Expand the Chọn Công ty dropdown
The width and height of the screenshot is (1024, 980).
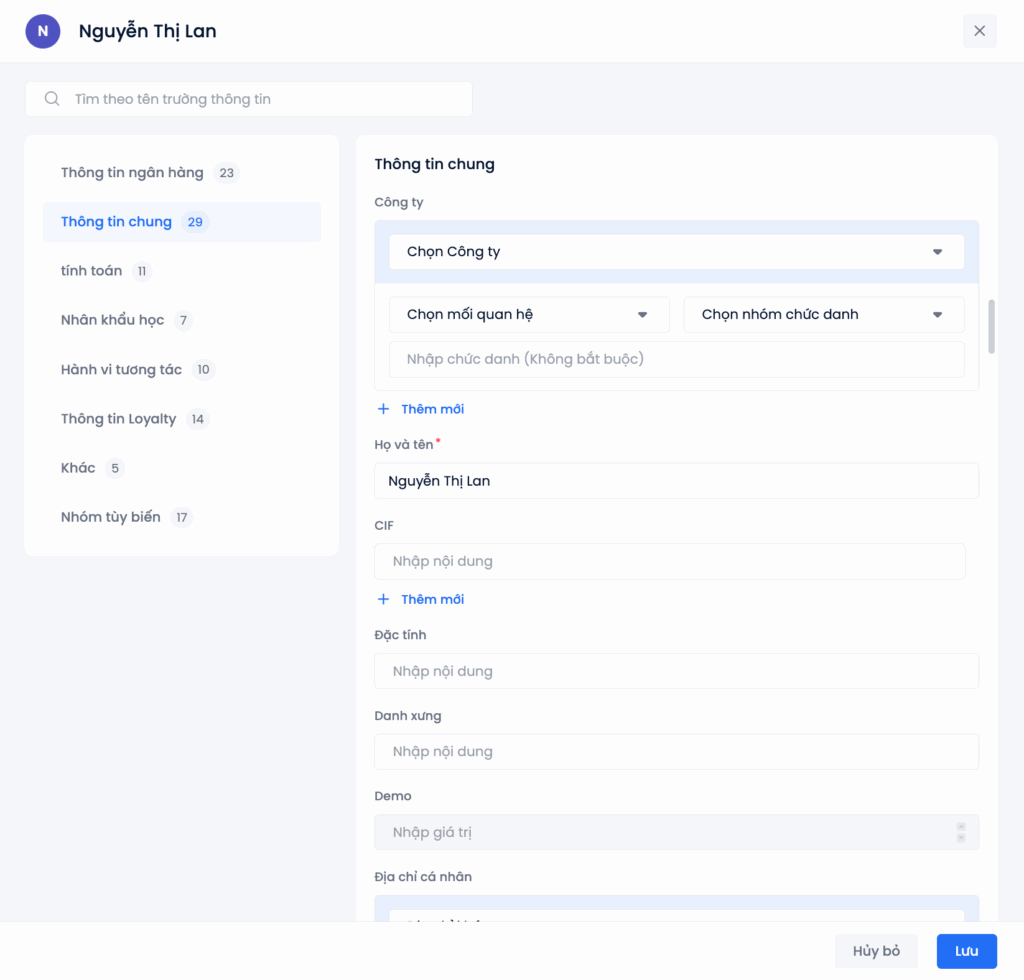coord(676,251)
